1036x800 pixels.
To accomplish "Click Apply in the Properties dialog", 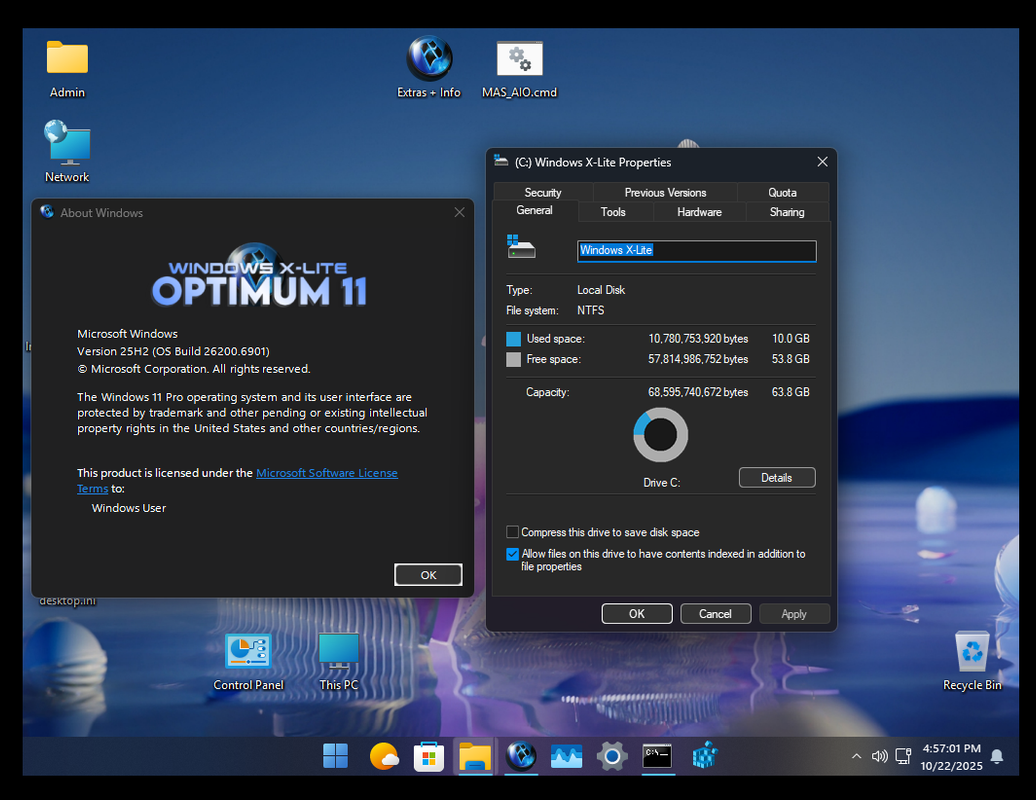I will point(794,614).
